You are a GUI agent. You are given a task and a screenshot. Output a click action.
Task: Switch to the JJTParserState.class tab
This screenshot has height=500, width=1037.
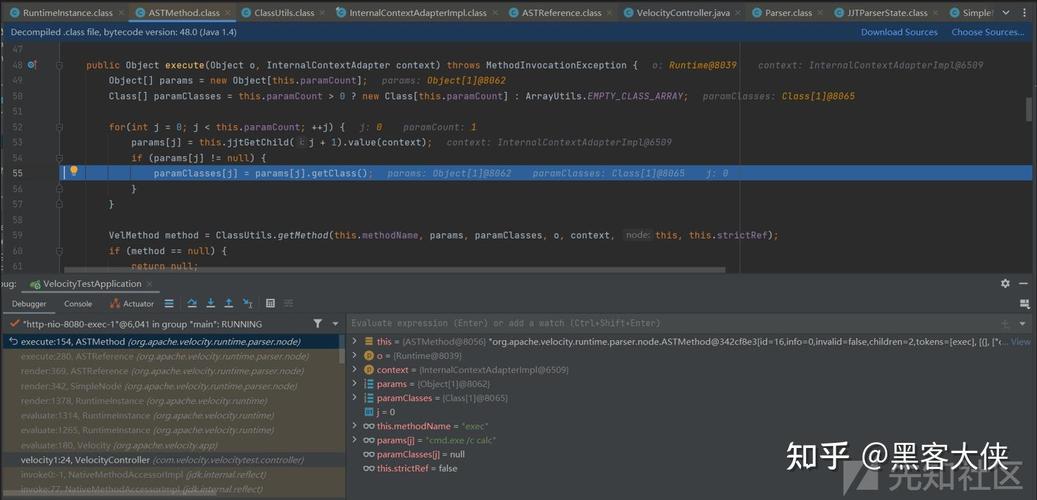pyautogui.click(x=889, y=13)
